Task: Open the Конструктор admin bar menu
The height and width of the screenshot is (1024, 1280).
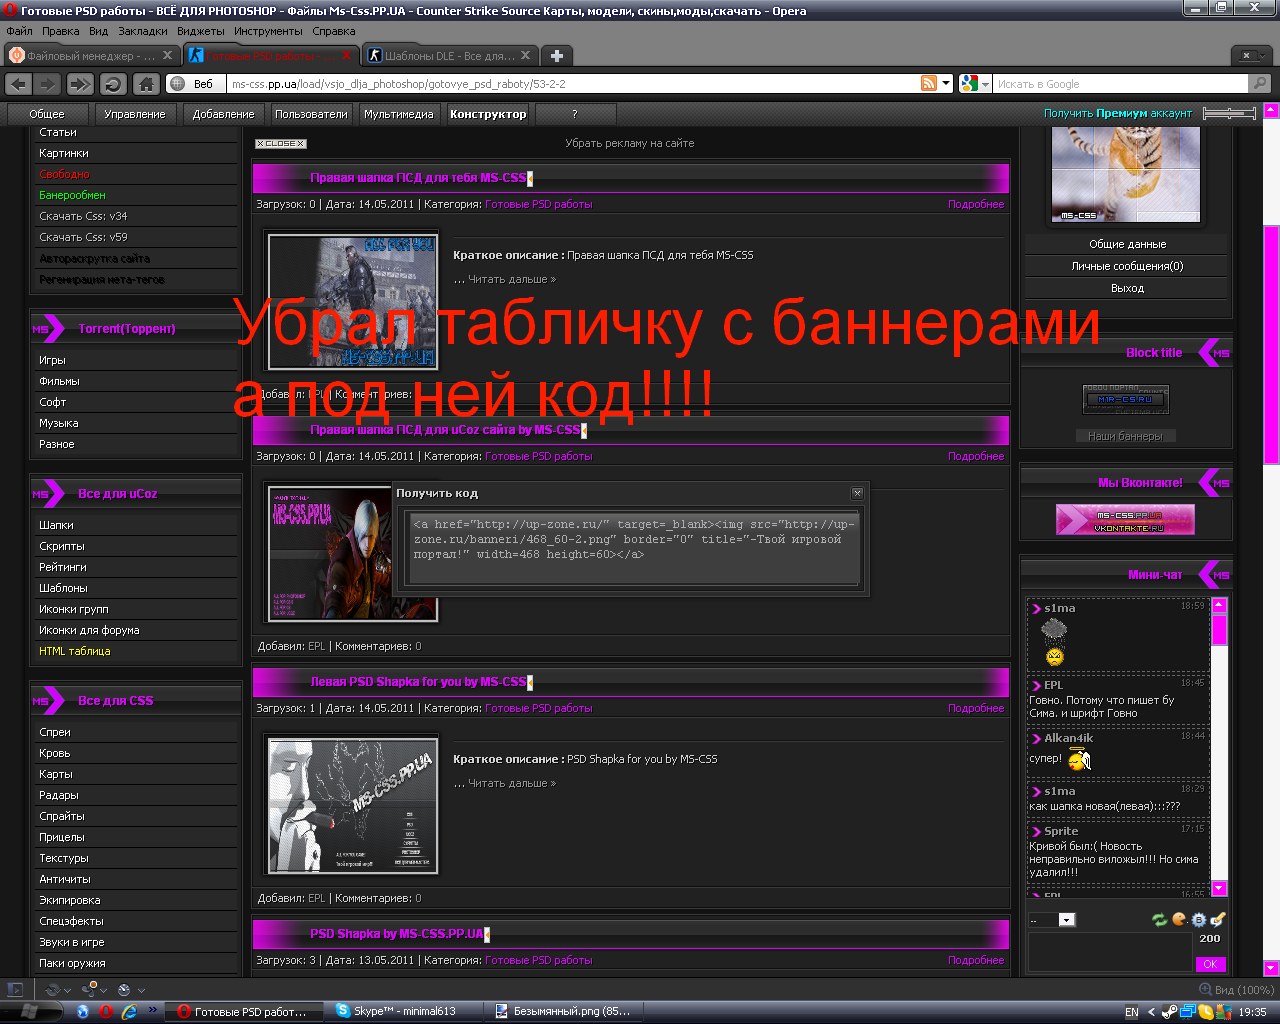Action: point(488,114)
